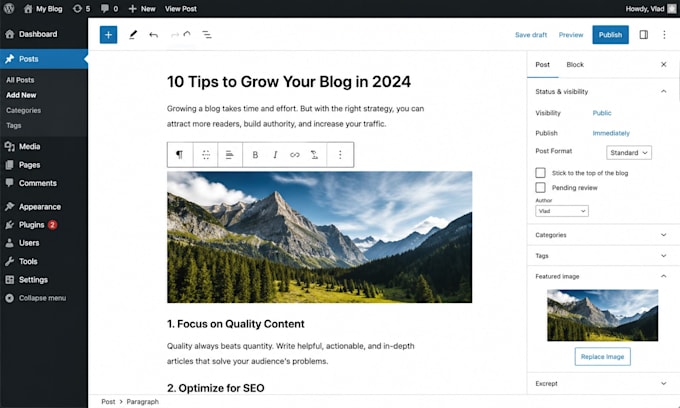Open Categories in the Posts submenu
Screen dimensions: 680x408
pyautogui.click(x=23, y=111)
